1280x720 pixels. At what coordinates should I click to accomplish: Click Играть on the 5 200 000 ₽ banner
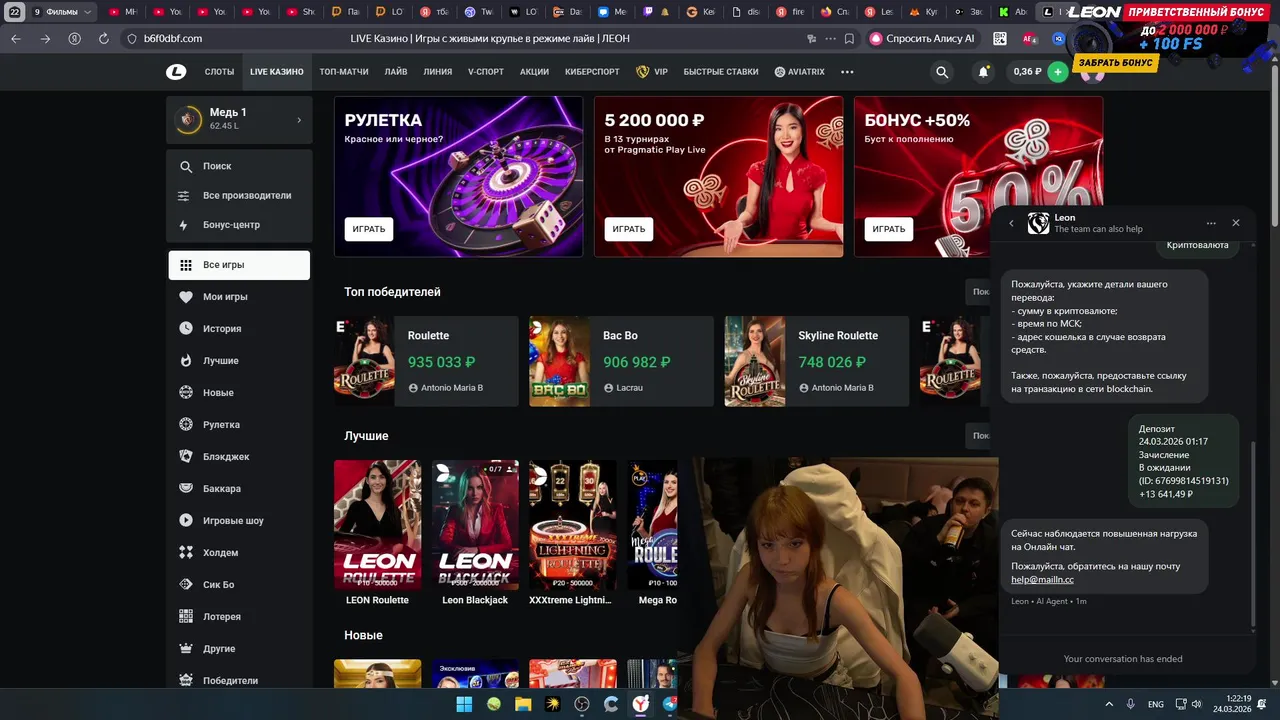pyautogui.click(x=629, y=229)
